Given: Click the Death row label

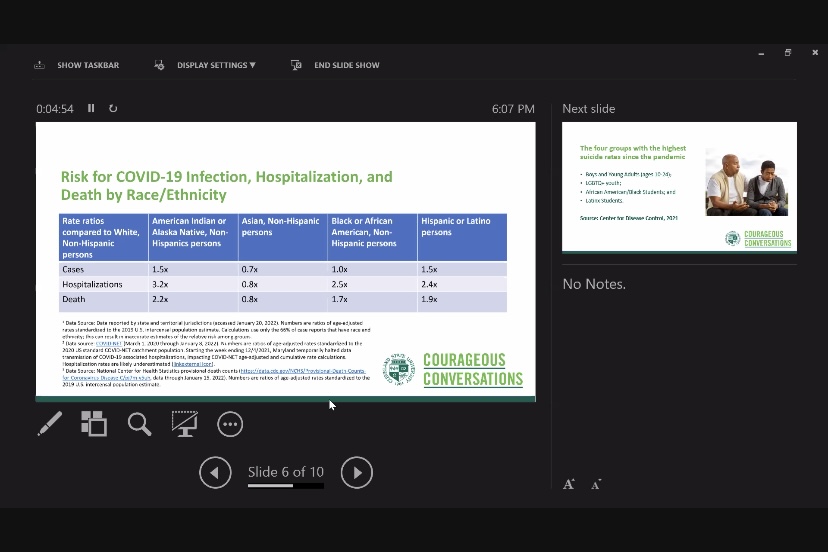Looking at the screenshot, I should (x=73, y=299).
